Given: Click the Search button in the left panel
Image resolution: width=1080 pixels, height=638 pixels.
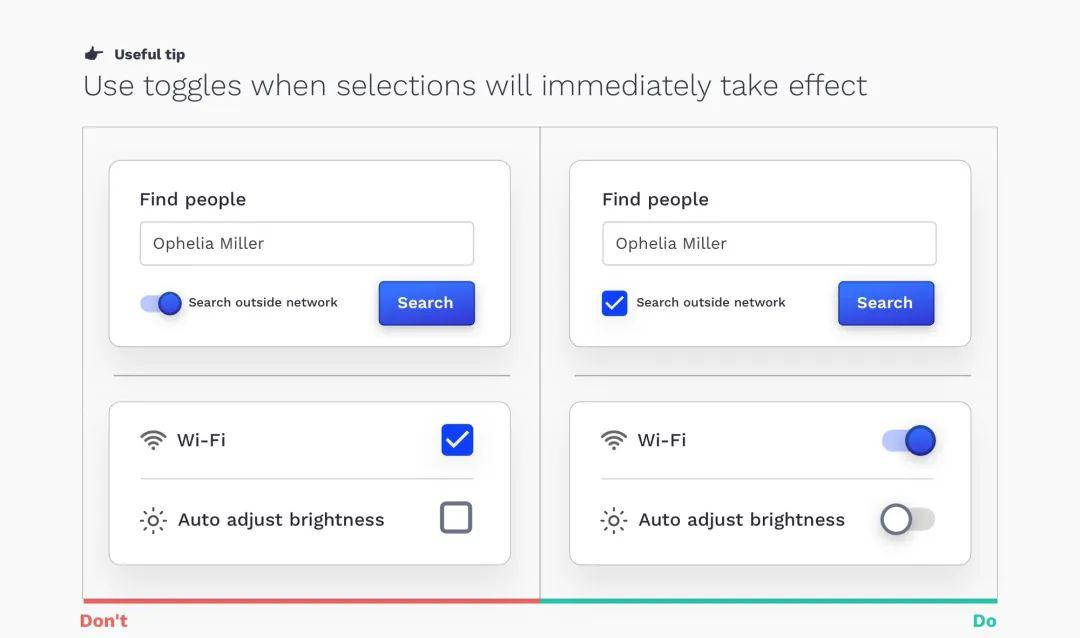Looking at the screenshot, I should pos(426,303).
